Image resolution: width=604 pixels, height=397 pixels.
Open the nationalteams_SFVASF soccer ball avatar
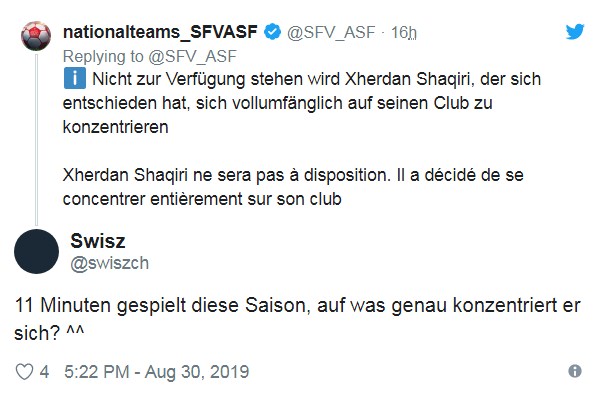coord(36,36)
